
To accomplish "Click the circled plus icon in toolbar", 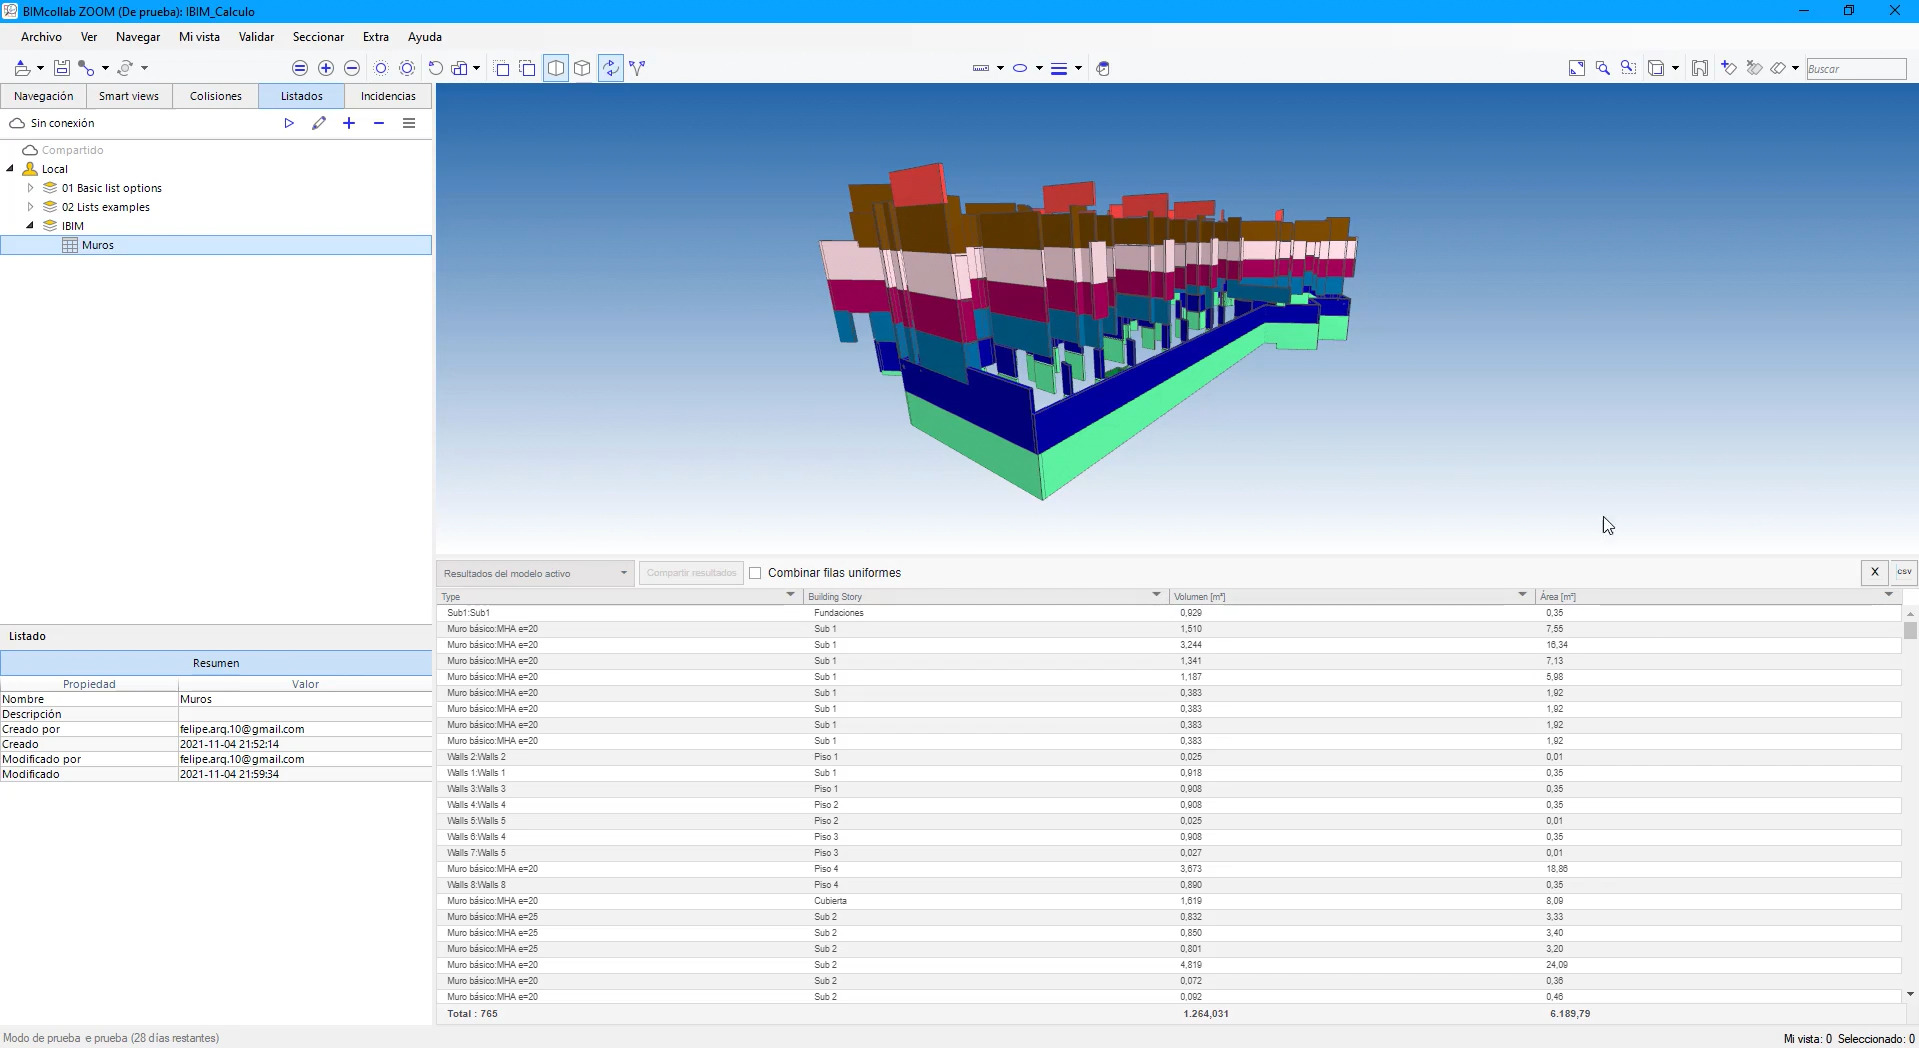I will 326,68.
